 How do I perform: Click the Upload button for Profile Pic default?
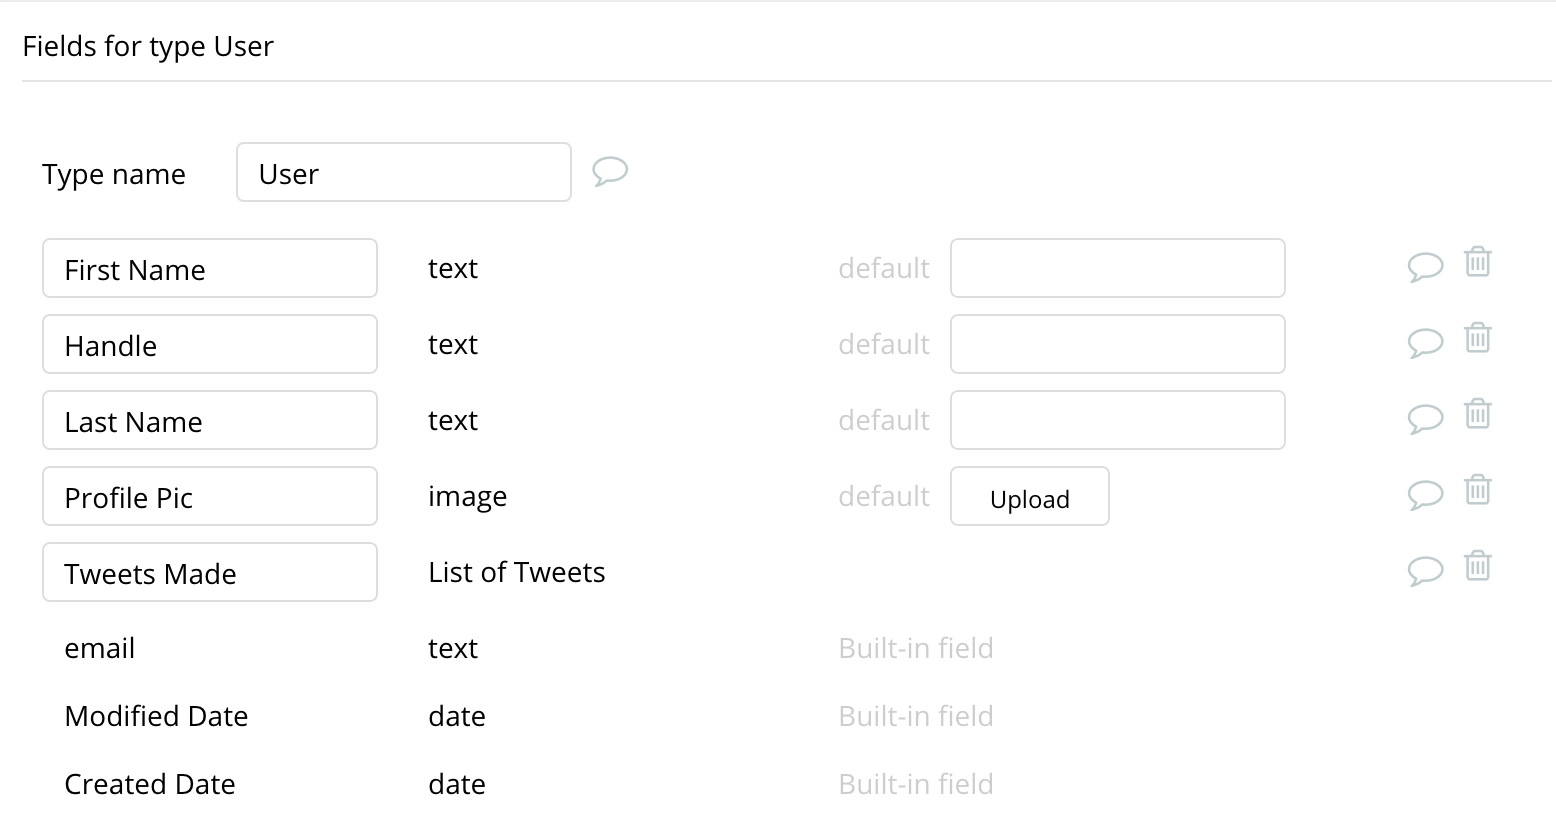click(x=1029, y=497)
